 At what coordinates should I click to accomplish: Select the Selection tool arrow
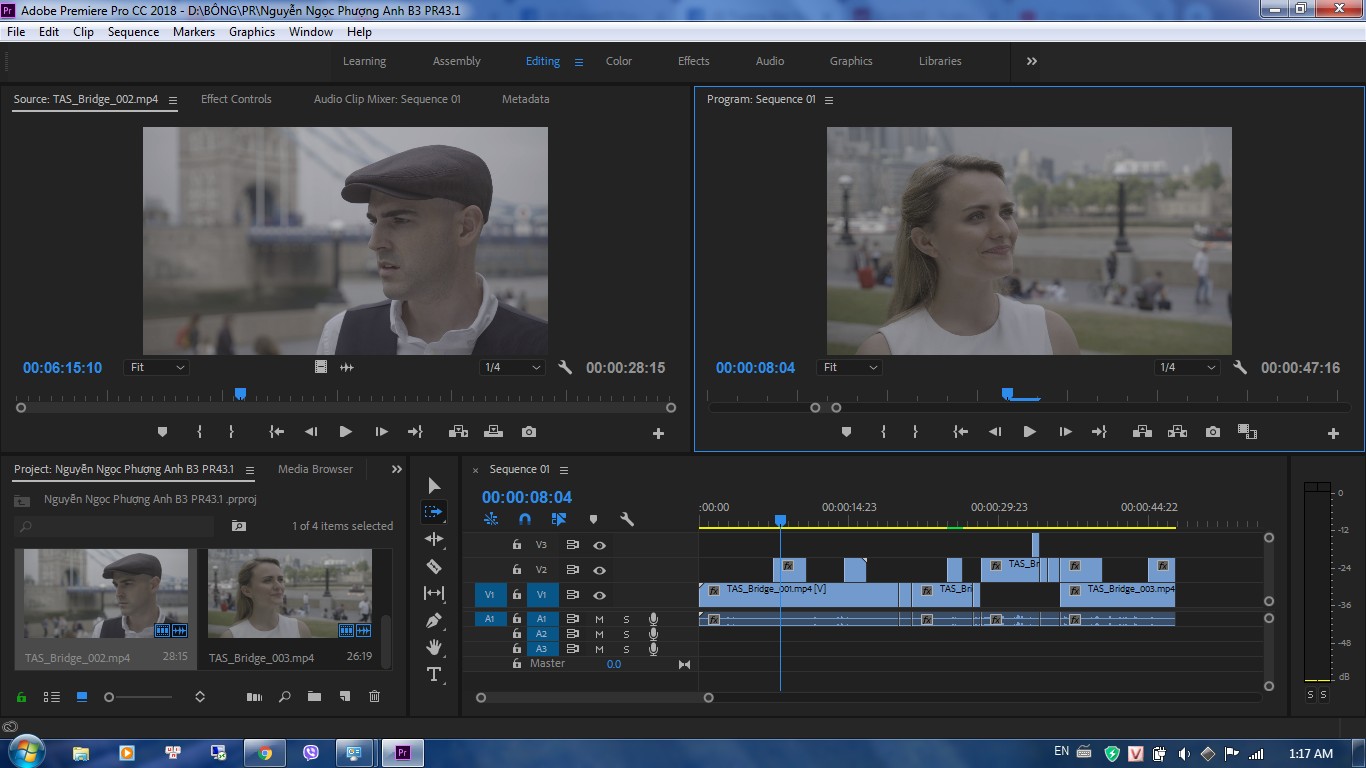434,485
